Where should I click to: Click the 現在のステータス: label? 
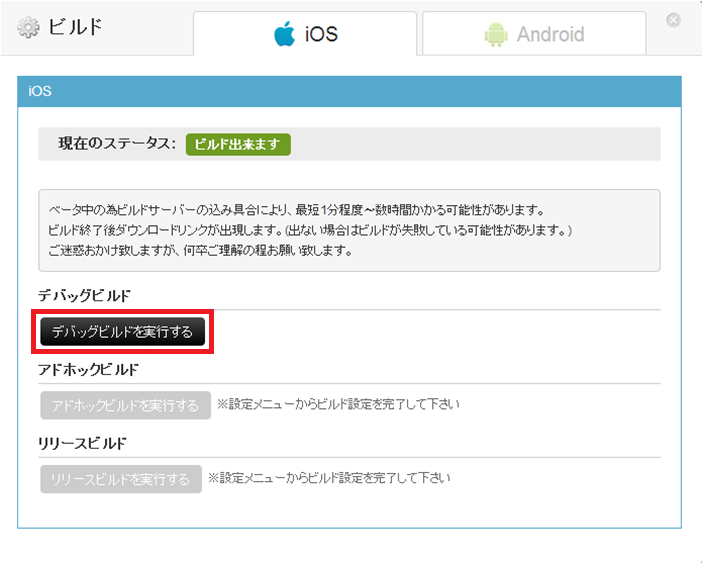click(x=117, y=144)
